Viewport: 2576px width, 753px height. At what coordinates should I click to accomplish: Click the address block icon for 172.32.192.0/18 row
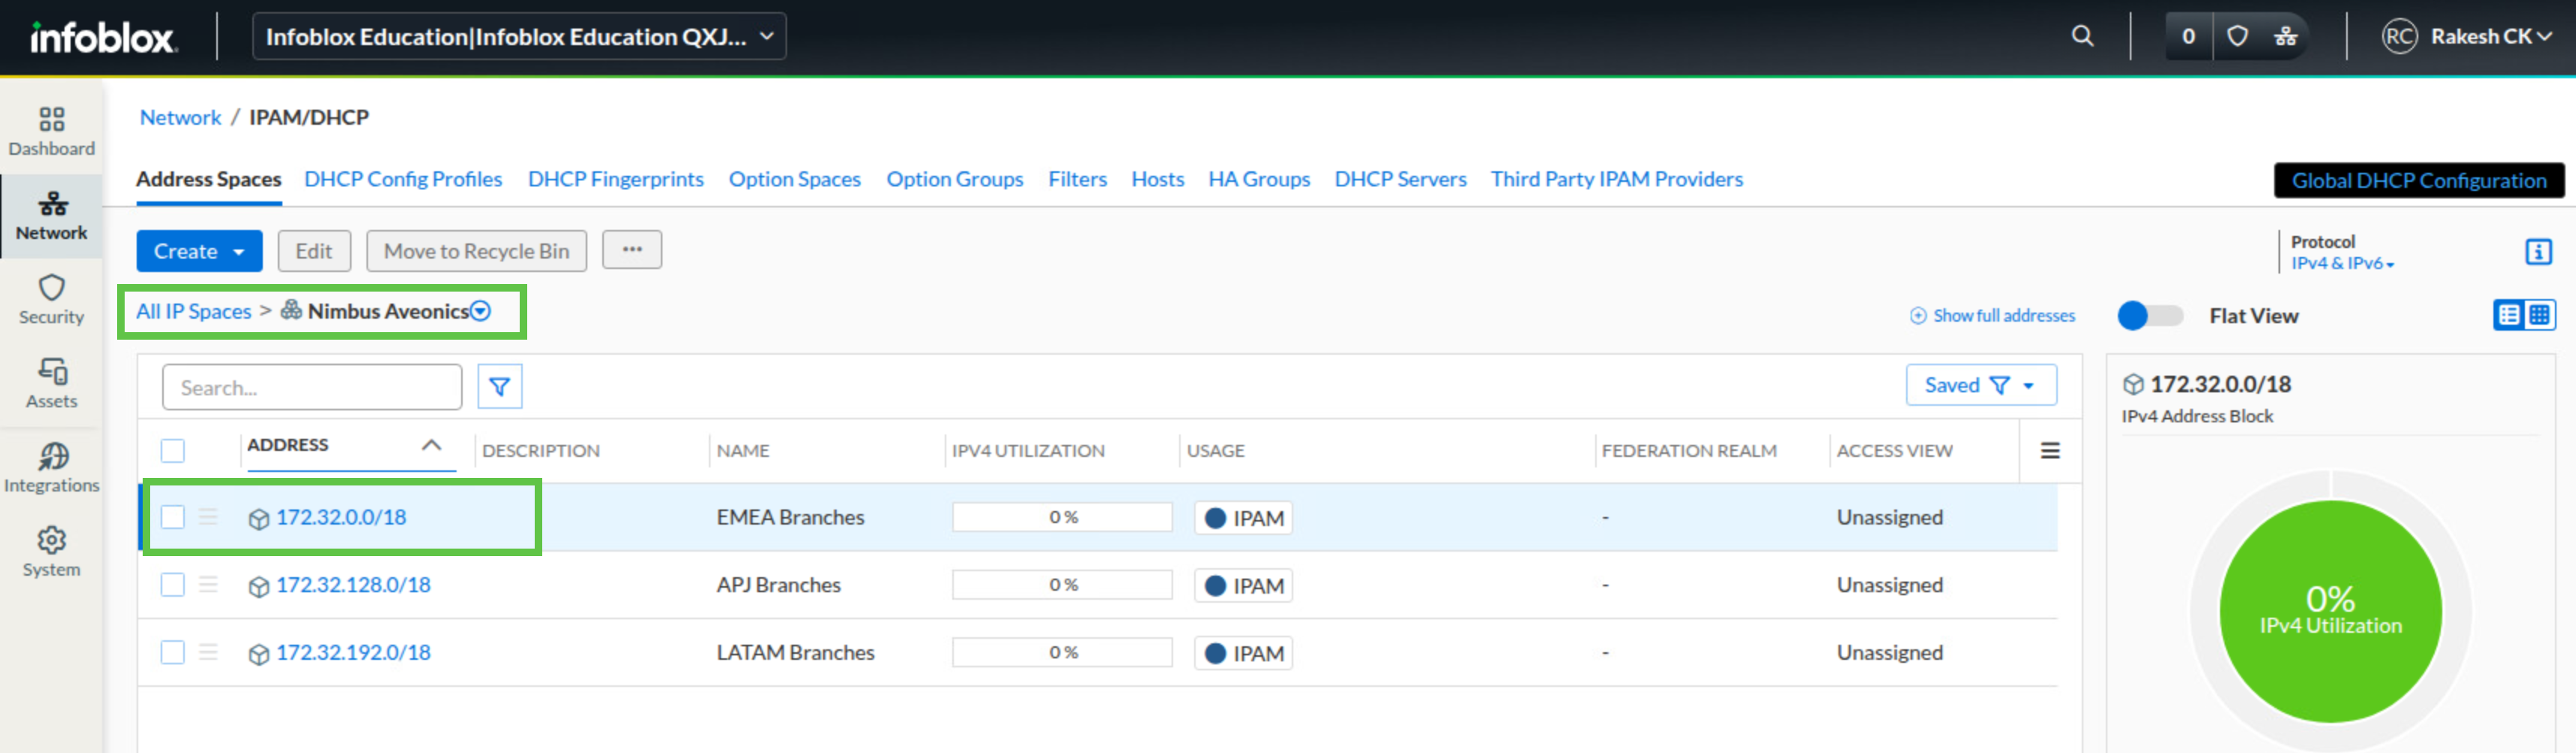259,654
